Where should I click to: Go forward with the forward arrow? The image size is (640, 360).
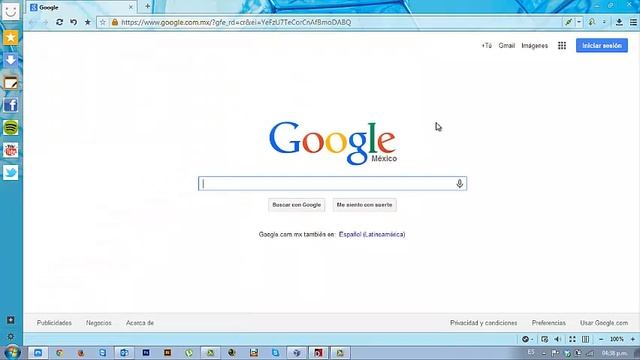click(45, 22)
